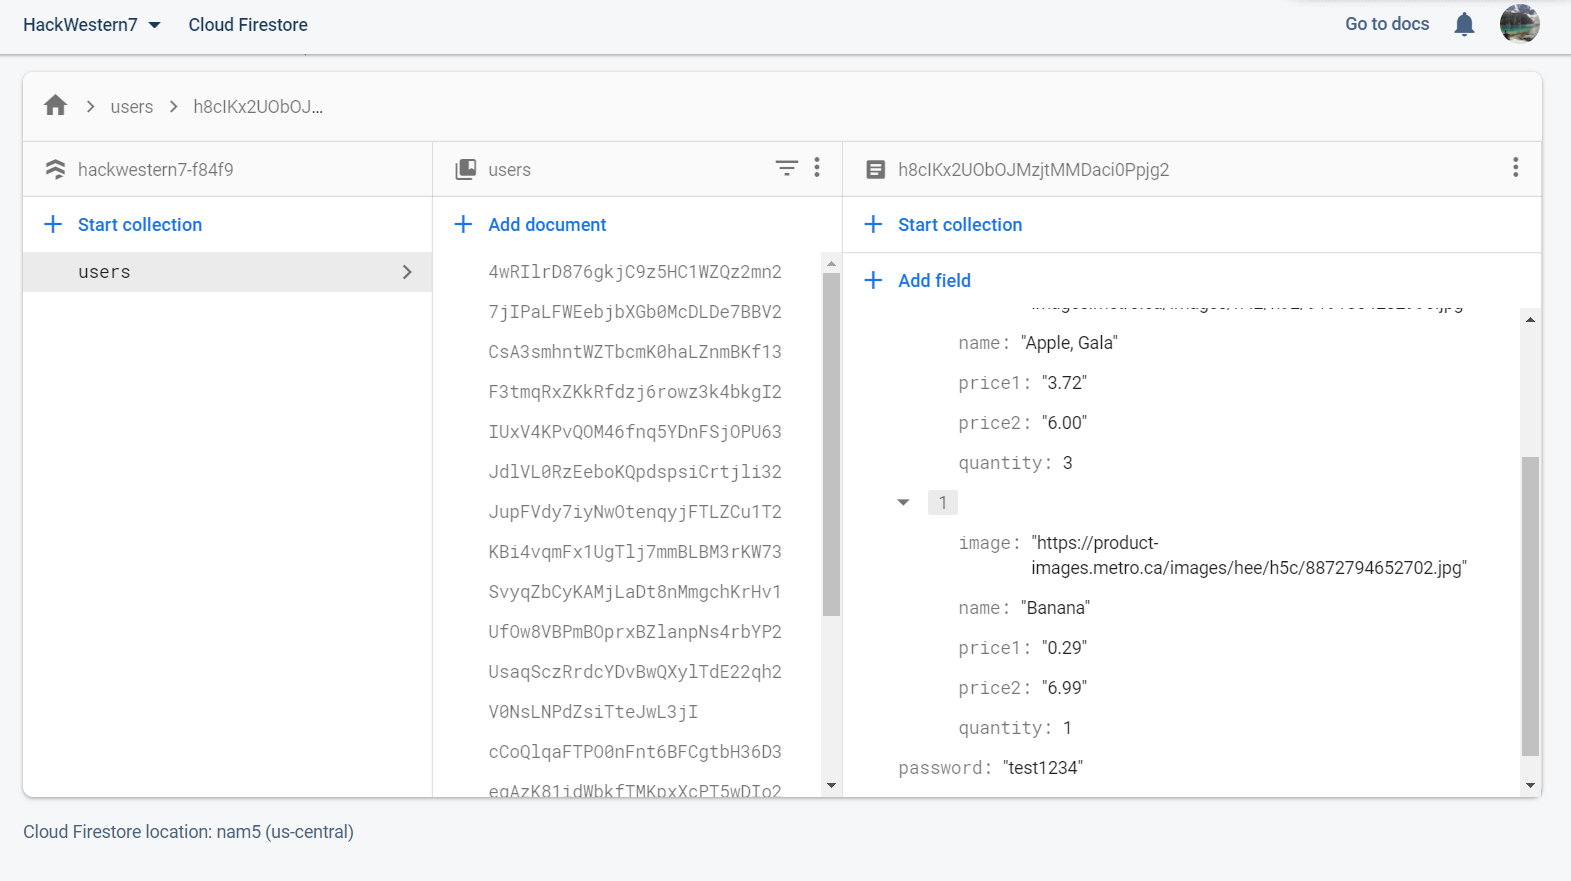The image size is (1571, 881).
Task: Click the user profile avatar
Action: [1519, 24]
